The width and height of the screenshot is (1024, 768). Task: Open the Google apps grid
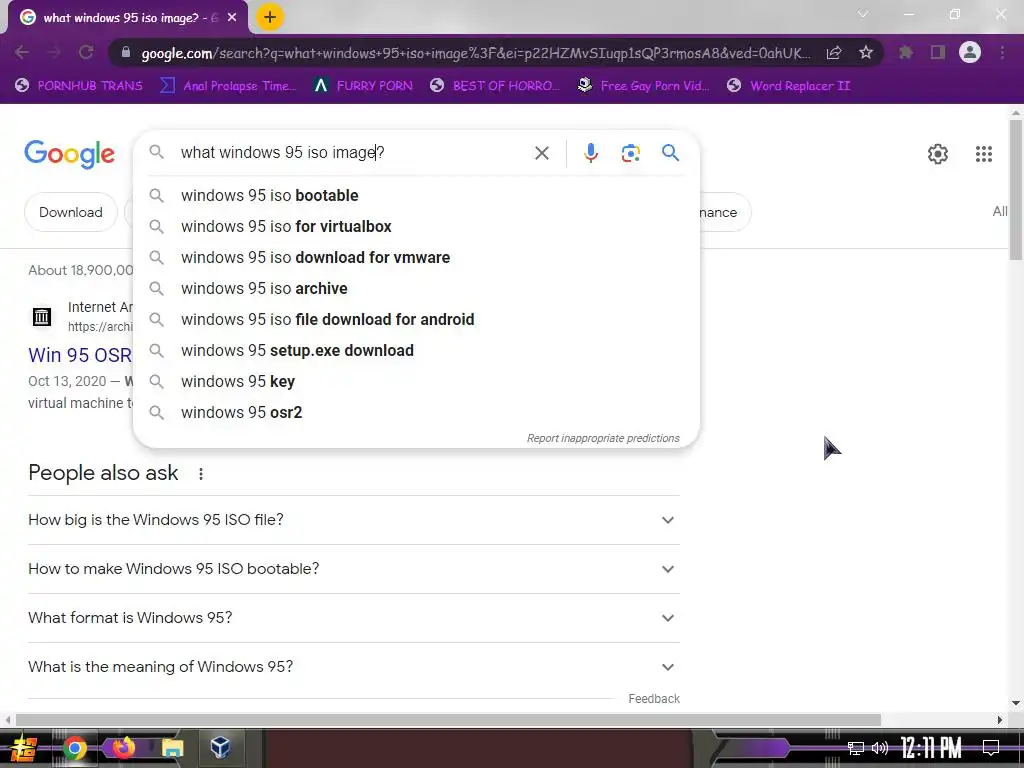click(x=984, y=154)
